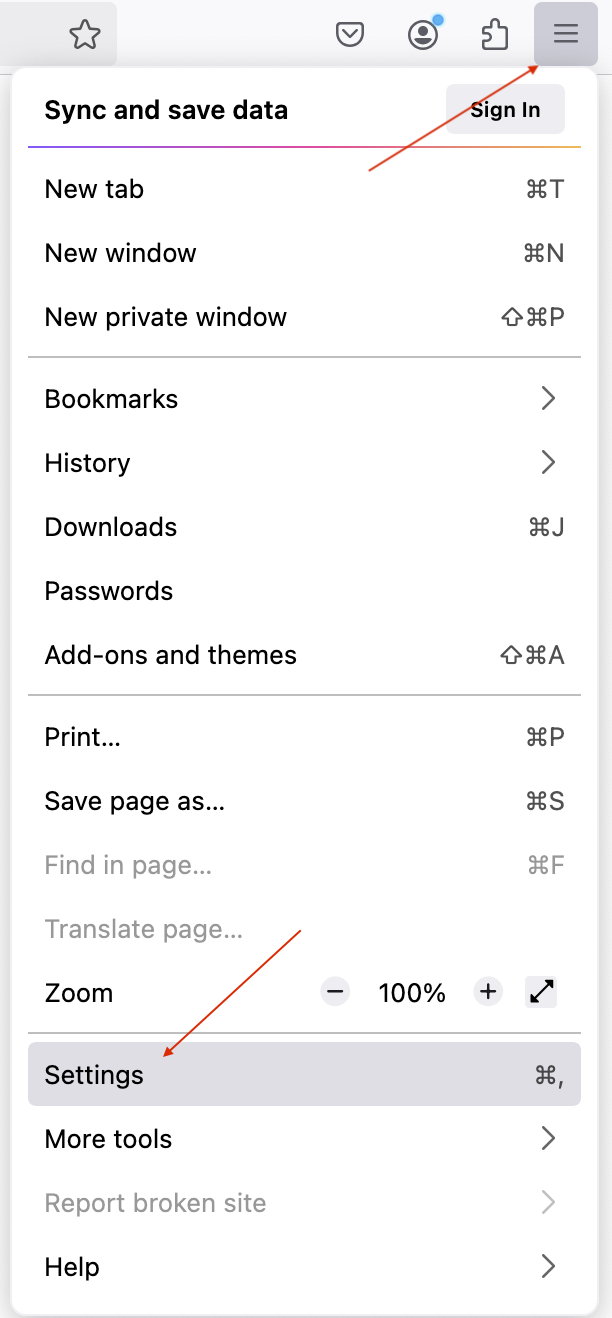The image size is (612, 1318).
Task: Close the hamburger application menu button
Action: point(566,35)
